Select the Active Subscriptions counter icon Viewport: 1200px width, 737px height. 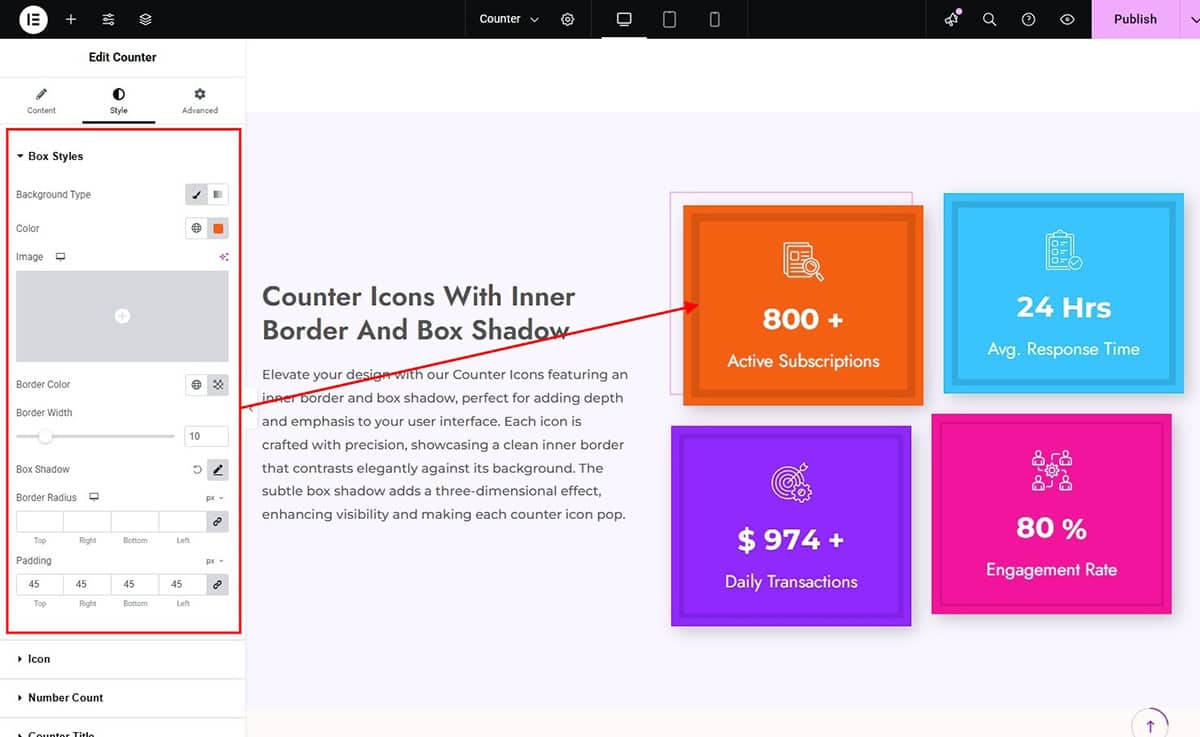tap(803, 261)
